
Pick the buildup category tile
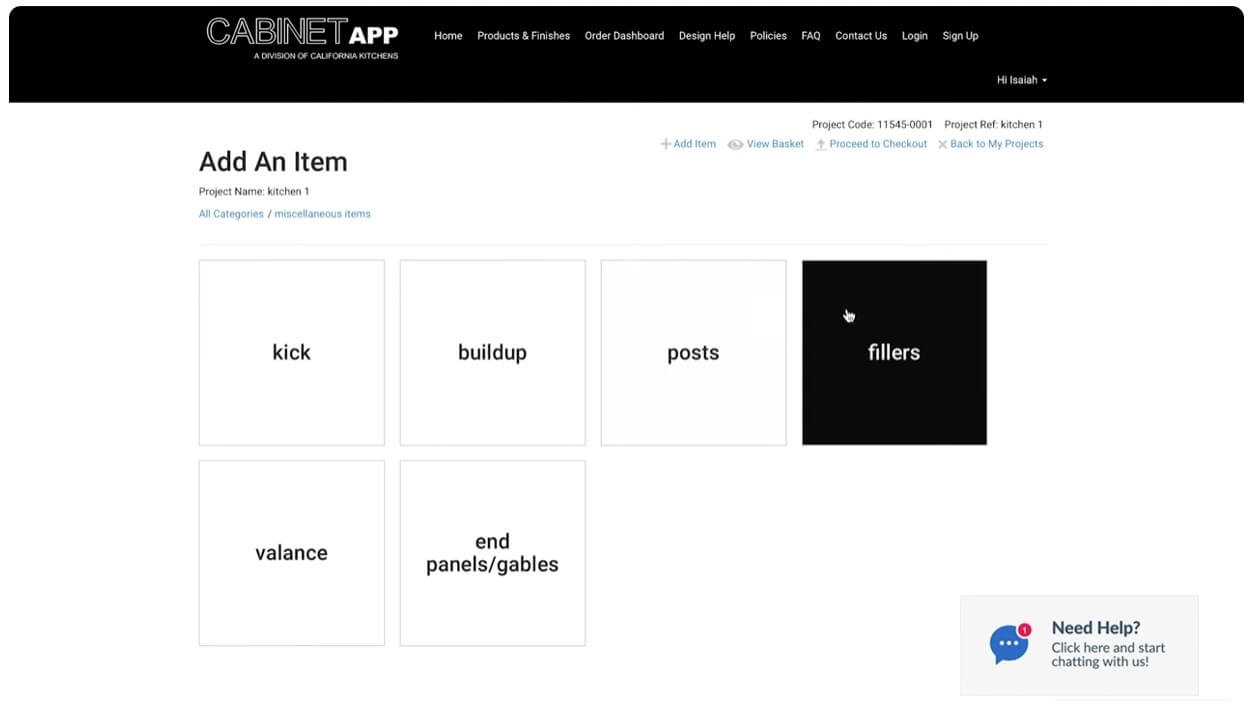click(492, 352)
